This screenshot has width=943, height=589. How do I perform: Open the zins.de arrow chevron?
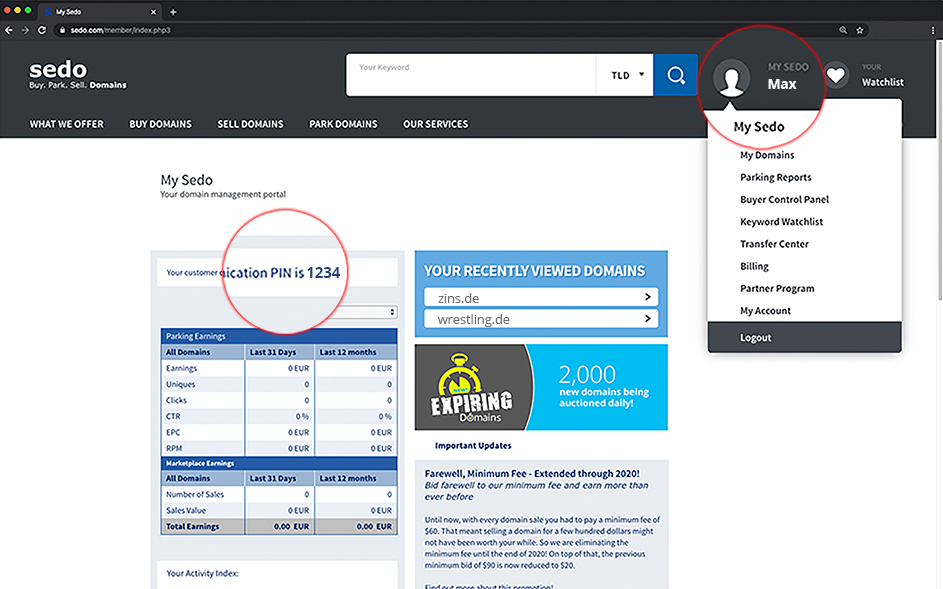coord(648,297)
